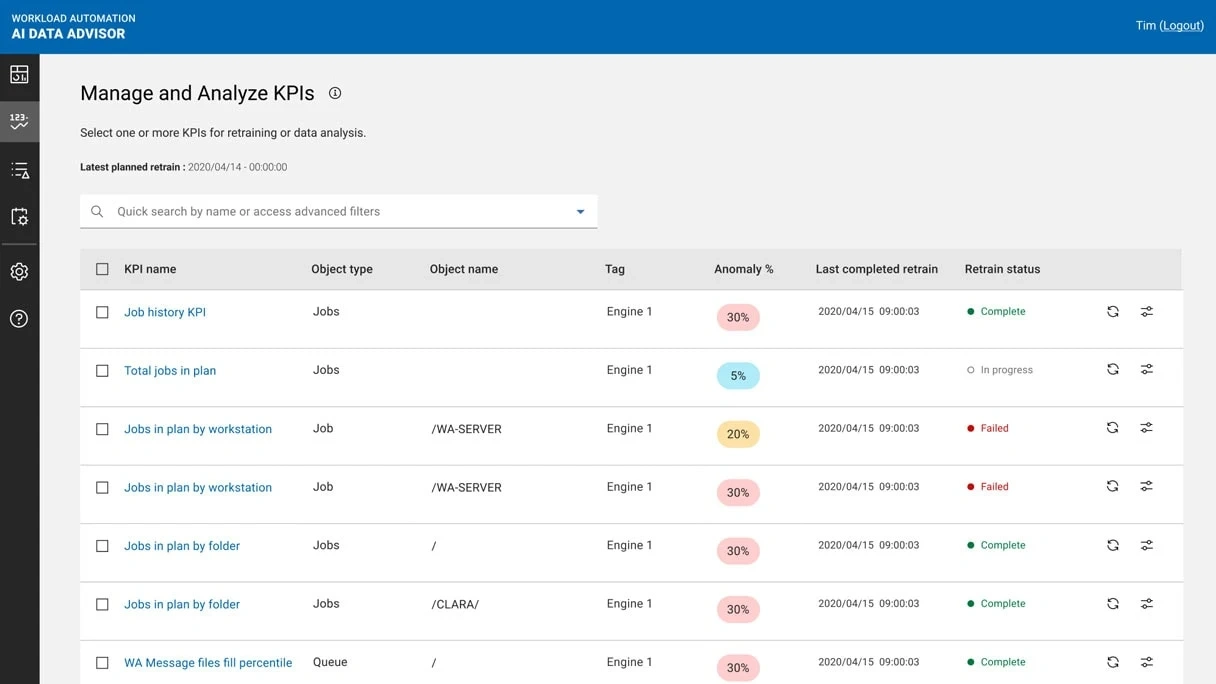The image size is (1216, 684).
Task: Click the info icon beside the page title
Action: pos(335,93)
